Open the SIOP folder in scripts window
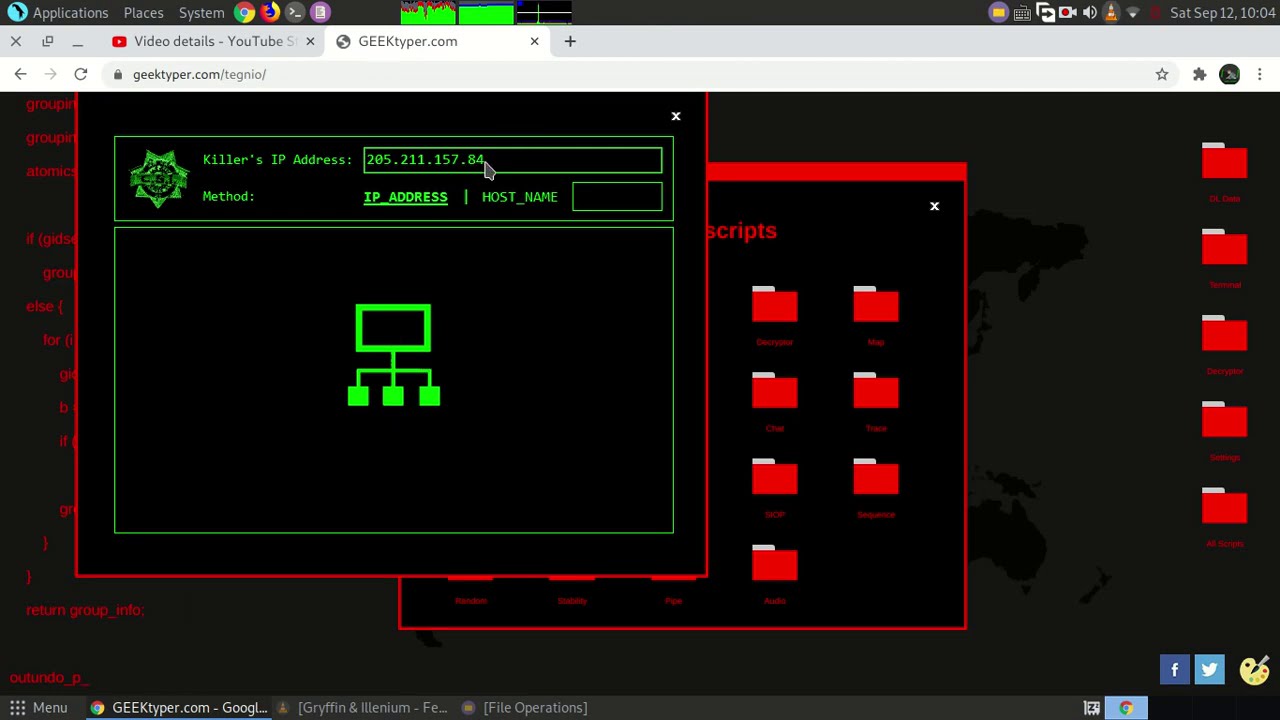Viewport: 1280px width, 720px height. point(775,478)
